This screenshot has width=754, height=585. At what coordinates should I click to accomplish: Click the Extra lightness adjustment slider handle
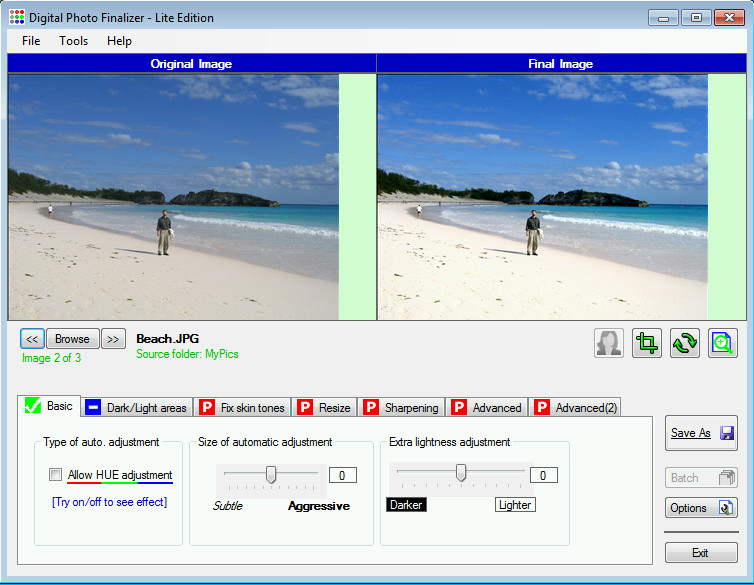(x=461, y=473)
